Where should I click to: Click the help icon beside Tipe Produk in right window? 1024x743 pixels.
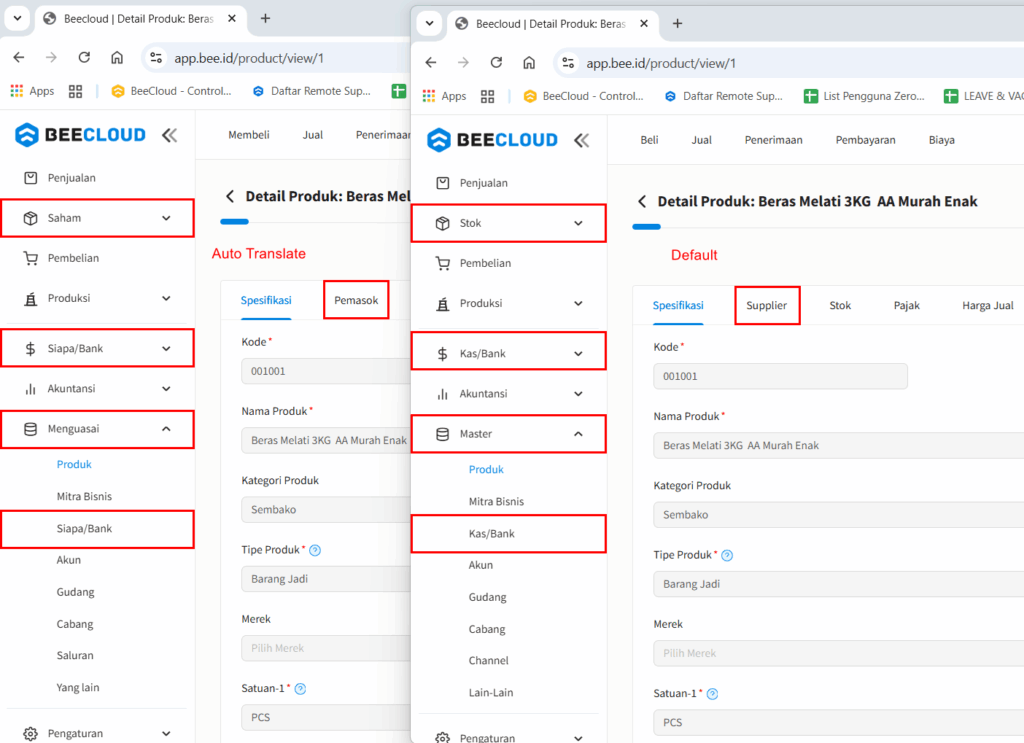pyautogui.click(x=727, y=555)
